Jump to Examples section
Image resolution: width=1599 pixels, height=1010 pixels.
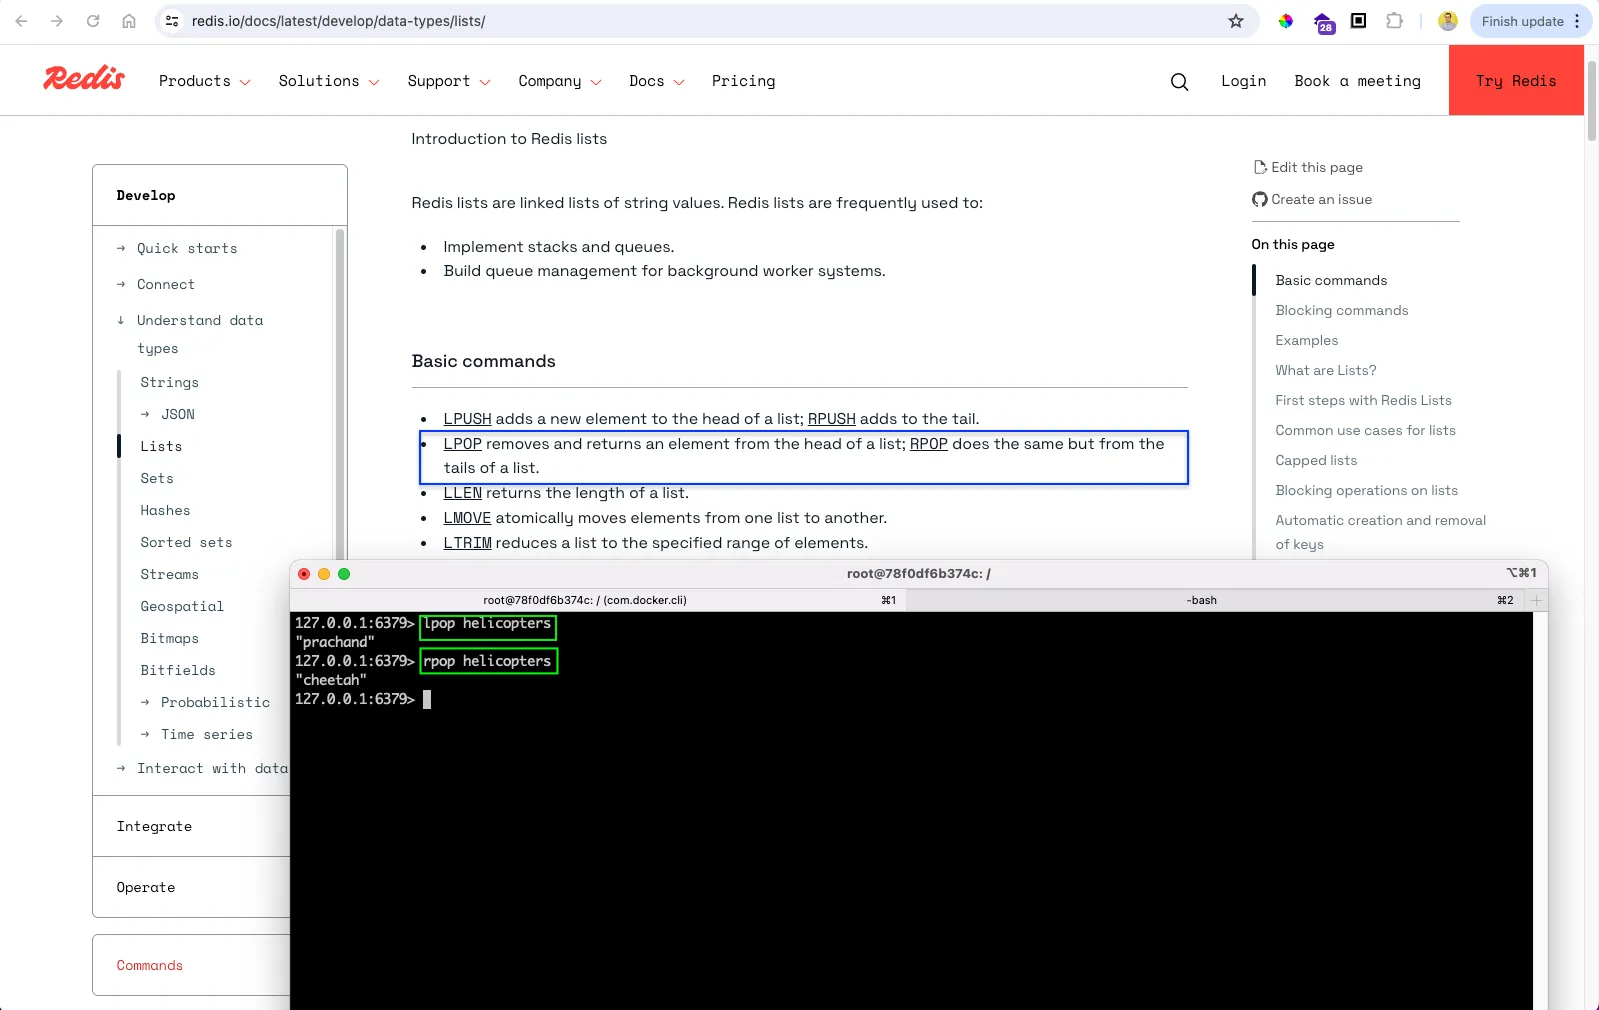[x=1306, y=340]
